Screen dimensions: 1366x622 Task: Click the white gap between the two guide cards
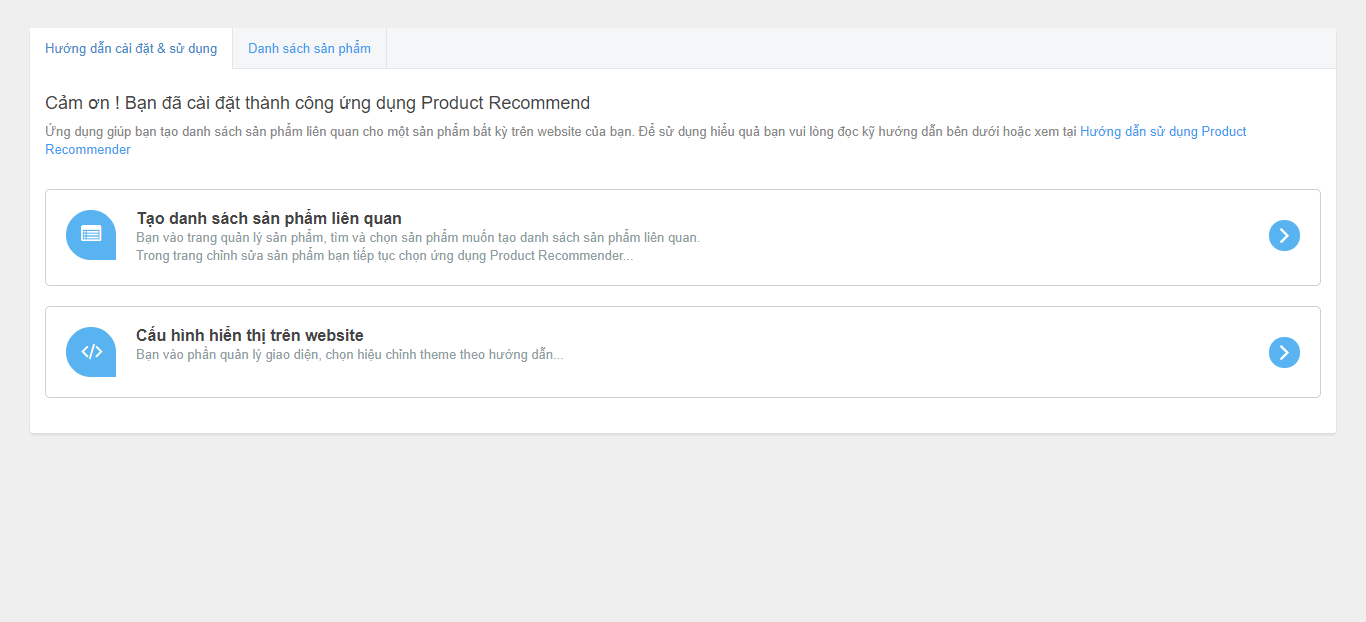tap(683, 296)
